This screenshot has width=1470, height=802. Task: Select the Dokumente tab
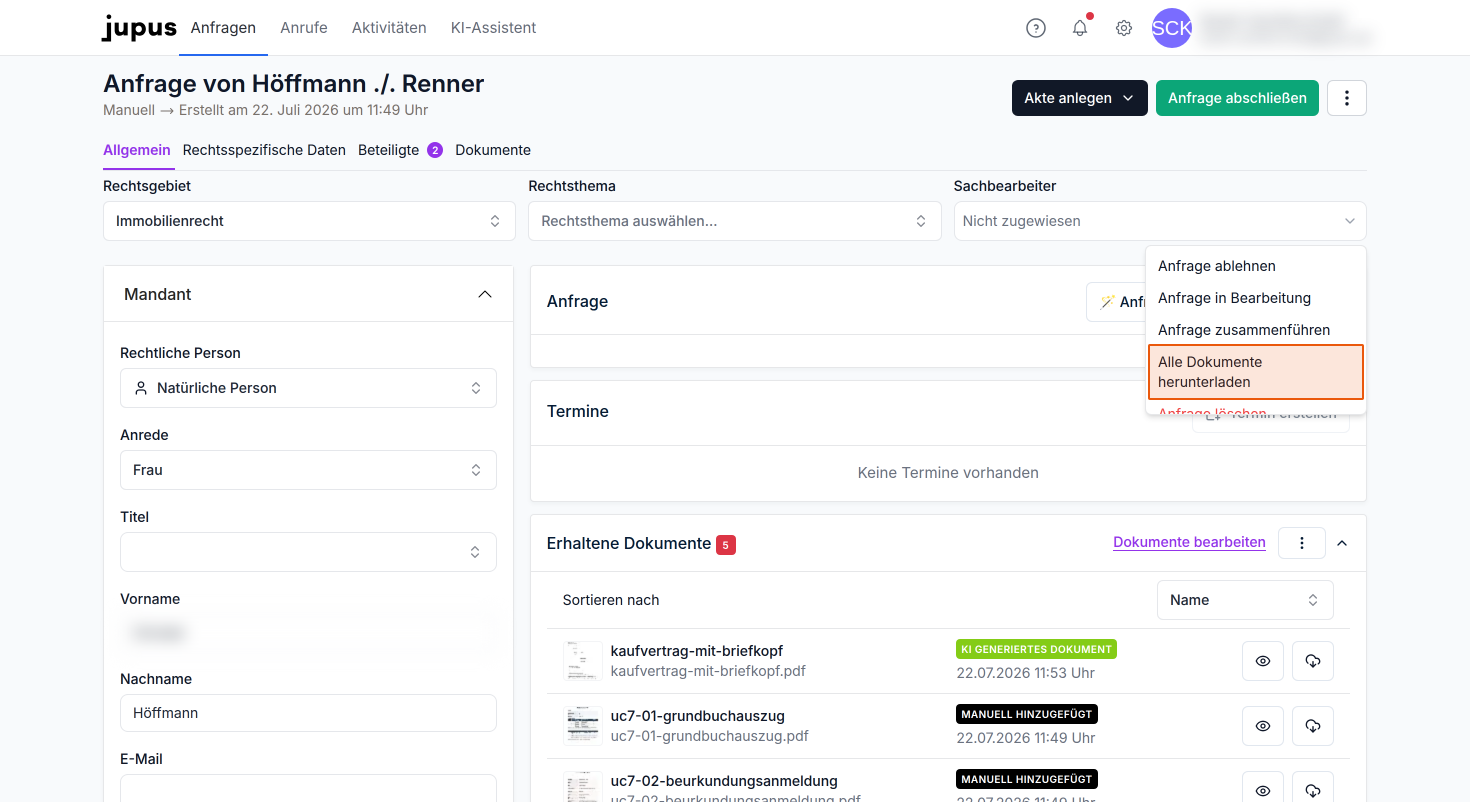[x=493, y=150]
